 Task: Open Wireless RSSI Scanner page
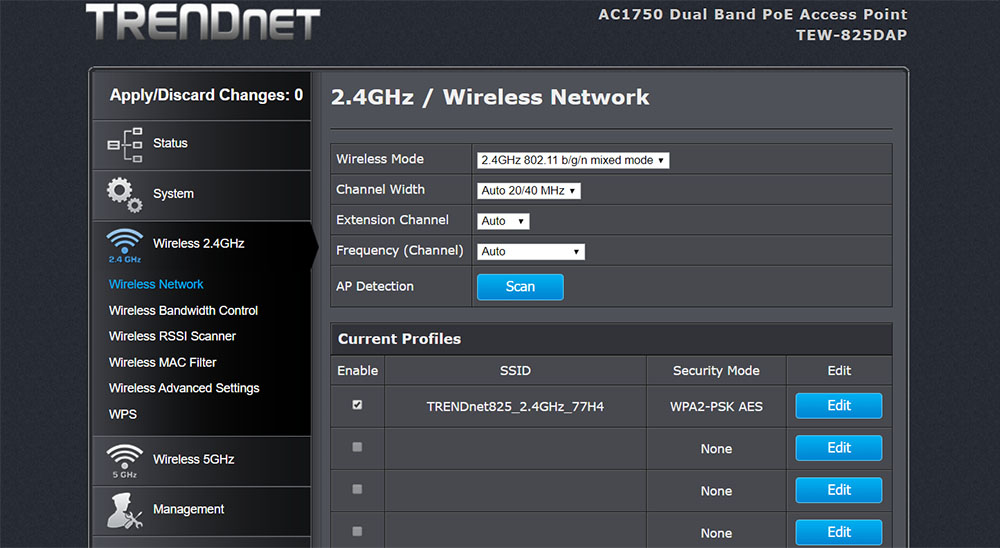172,336
